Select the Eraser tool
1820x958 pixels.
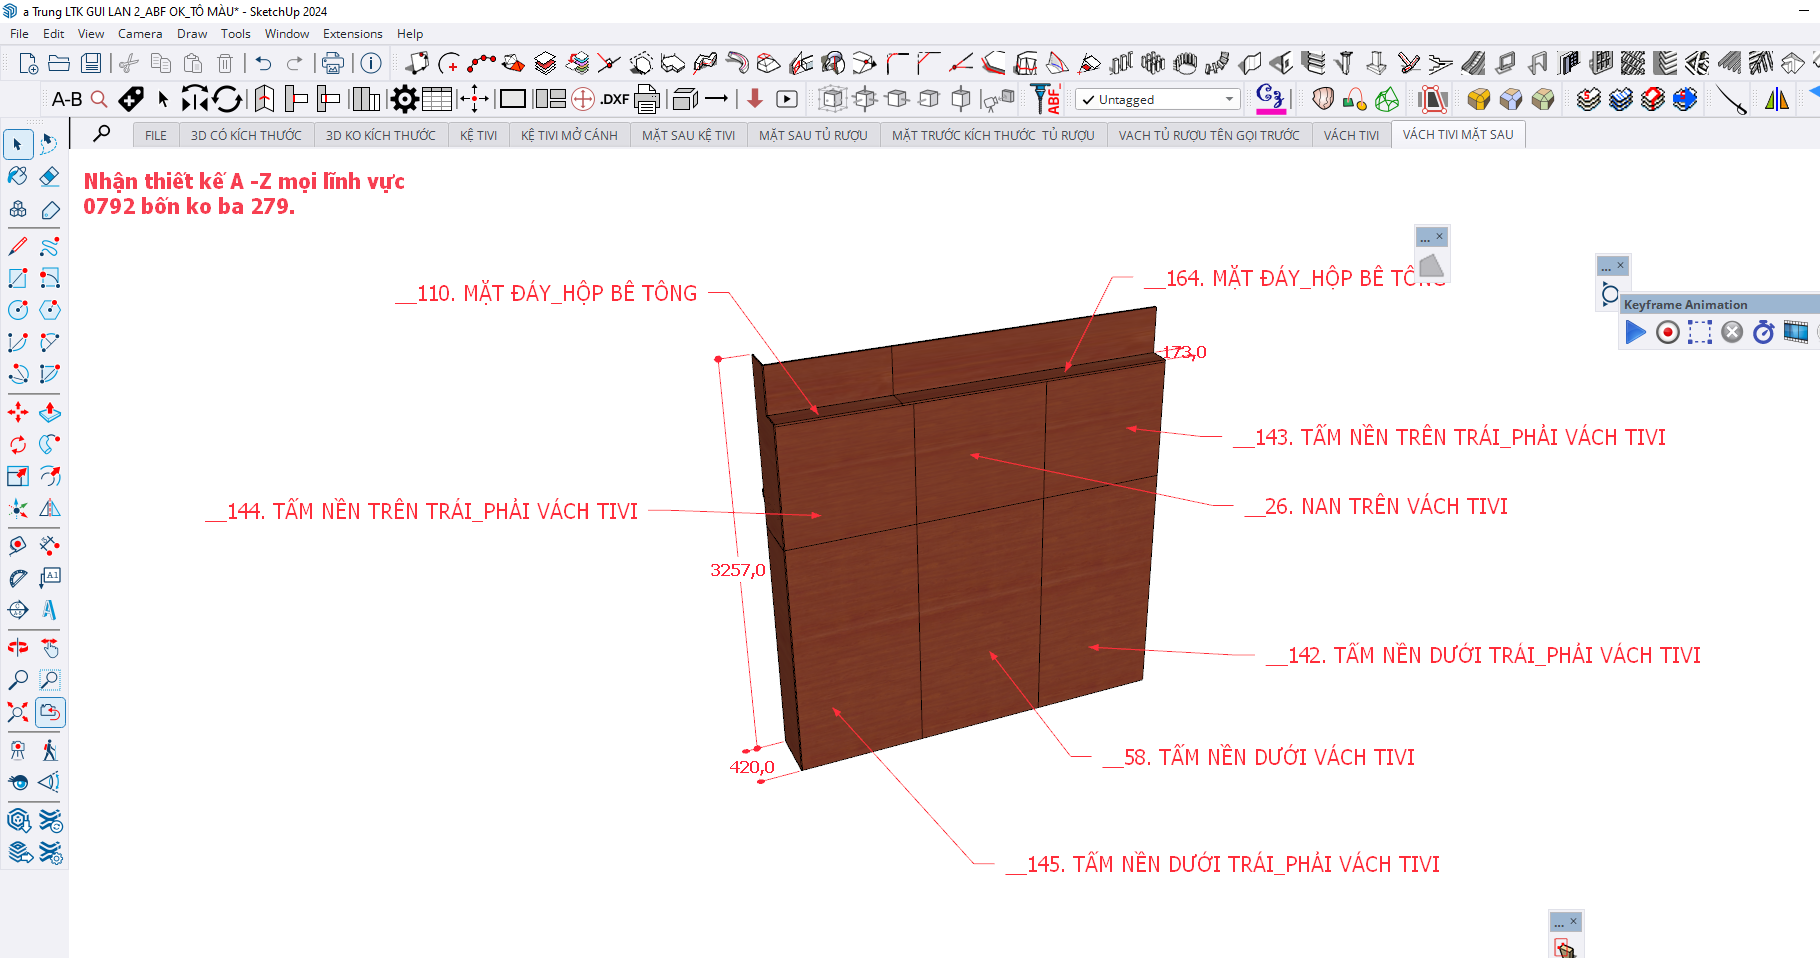49,177
